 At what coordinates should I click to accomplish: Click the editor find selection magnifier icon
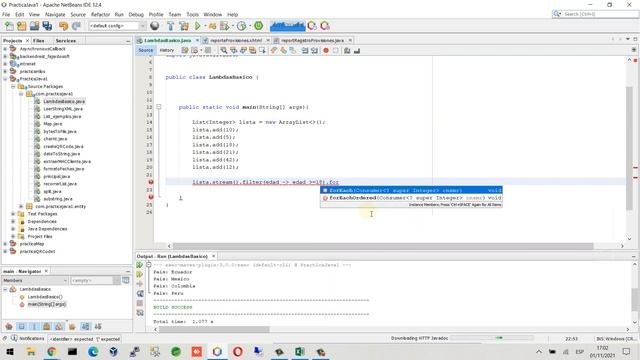click(x=224, y=51)
